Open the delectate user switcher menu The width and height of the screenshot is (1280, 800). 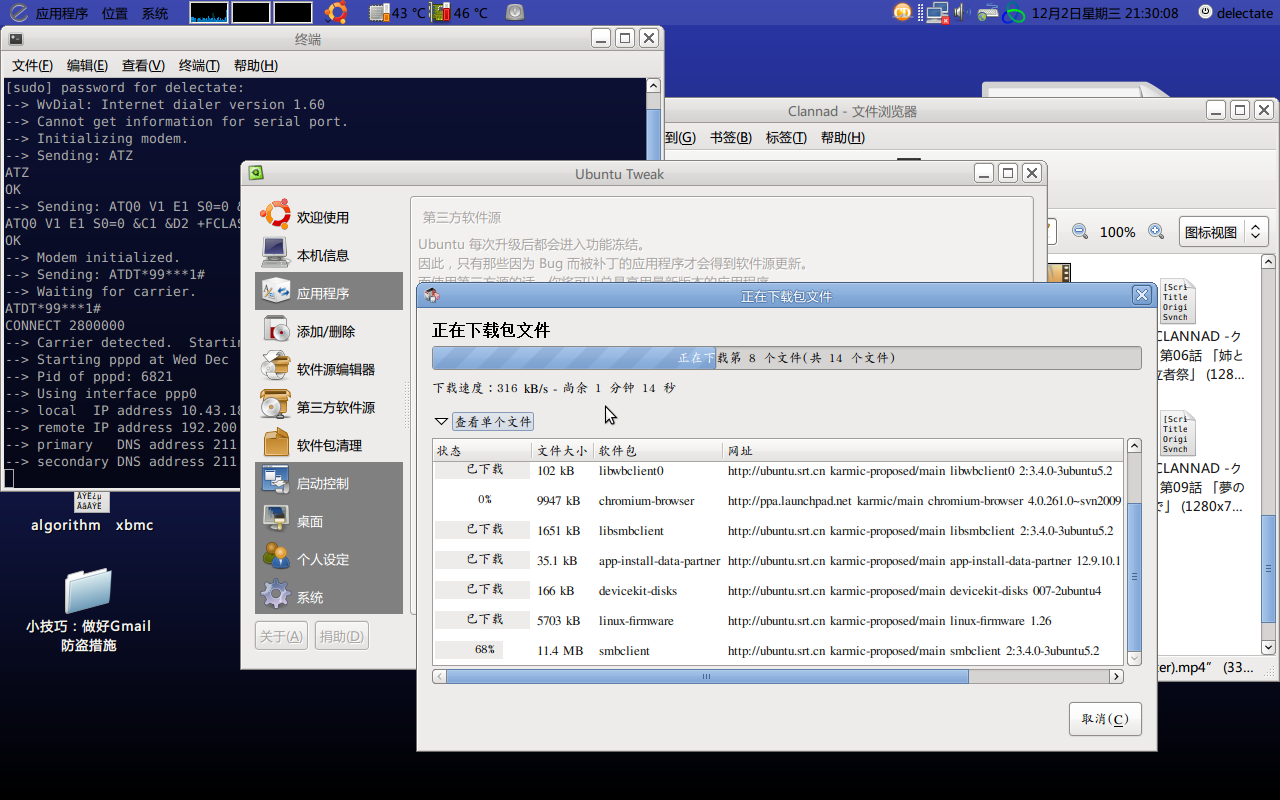click(x=1236, y=13)
